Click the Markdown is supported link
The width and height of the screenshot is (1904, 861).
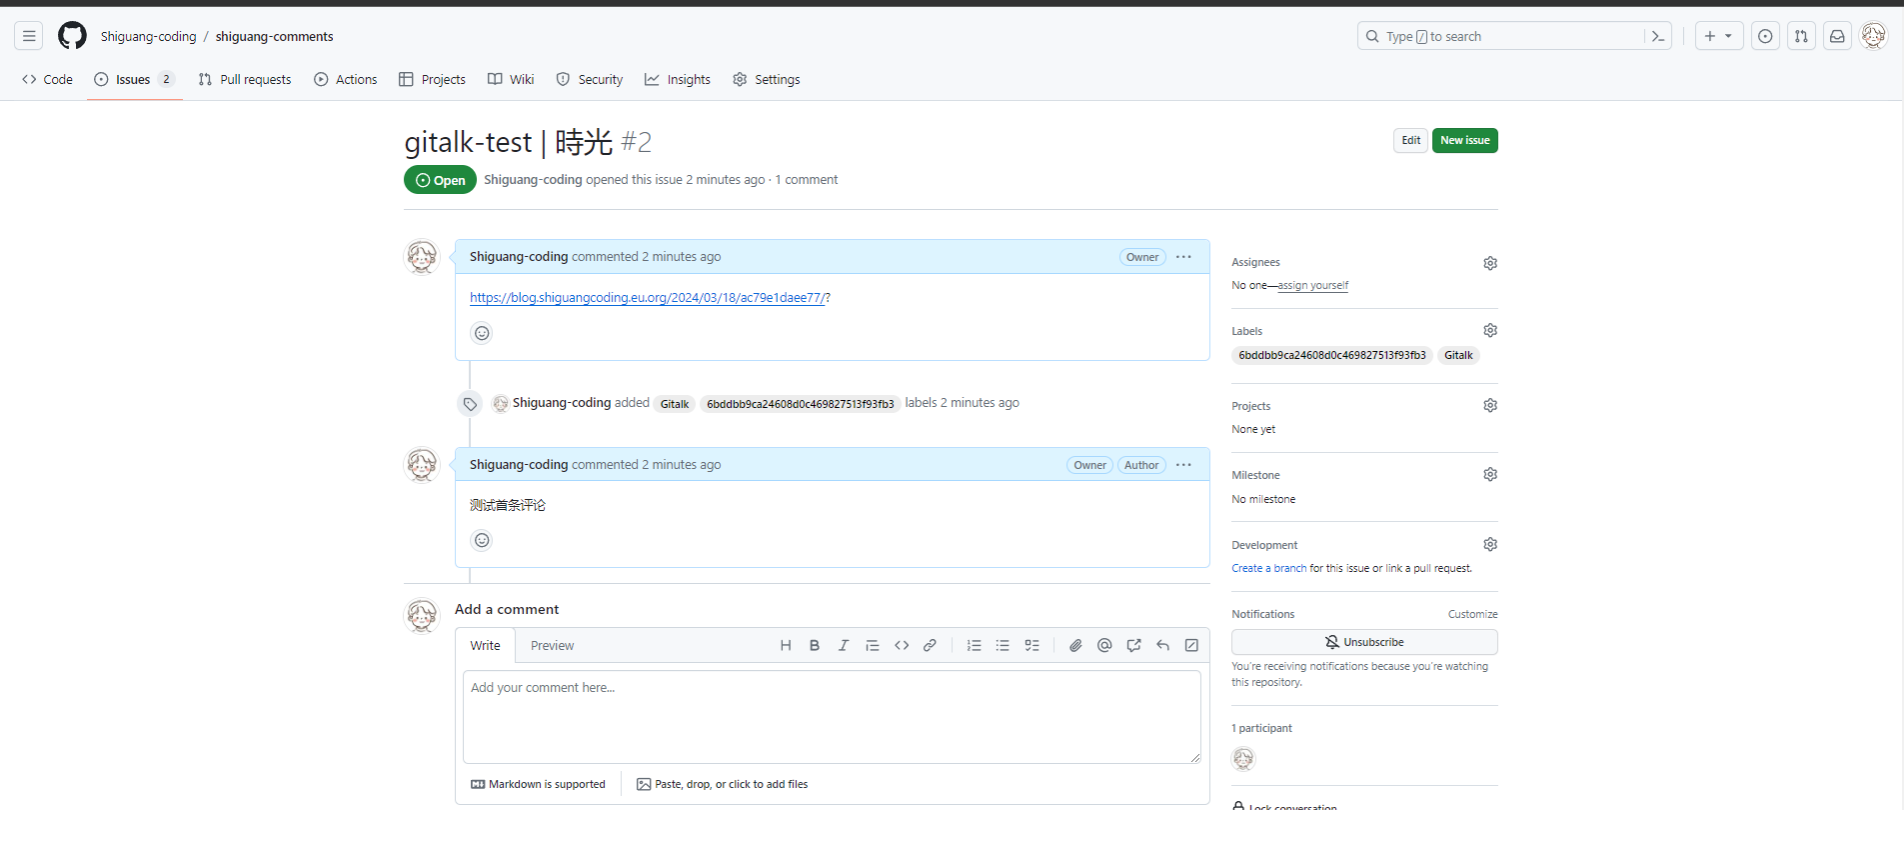point(538,785)
